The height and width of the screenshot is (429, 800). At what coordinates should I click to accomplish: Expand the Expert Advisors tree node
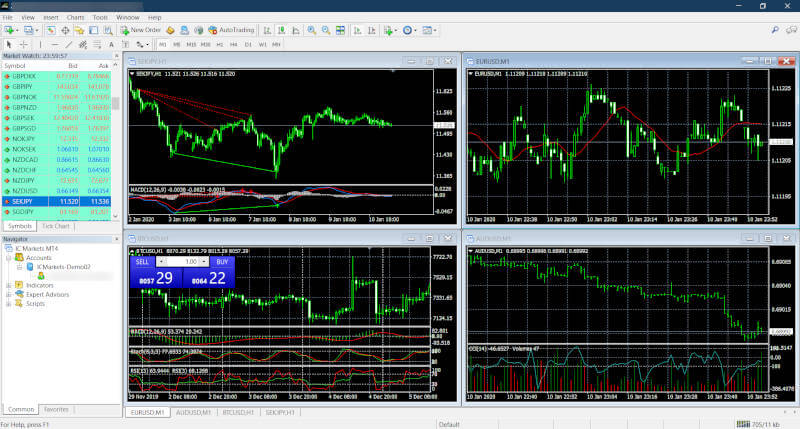pyautogui.click(x=8, y=294)
